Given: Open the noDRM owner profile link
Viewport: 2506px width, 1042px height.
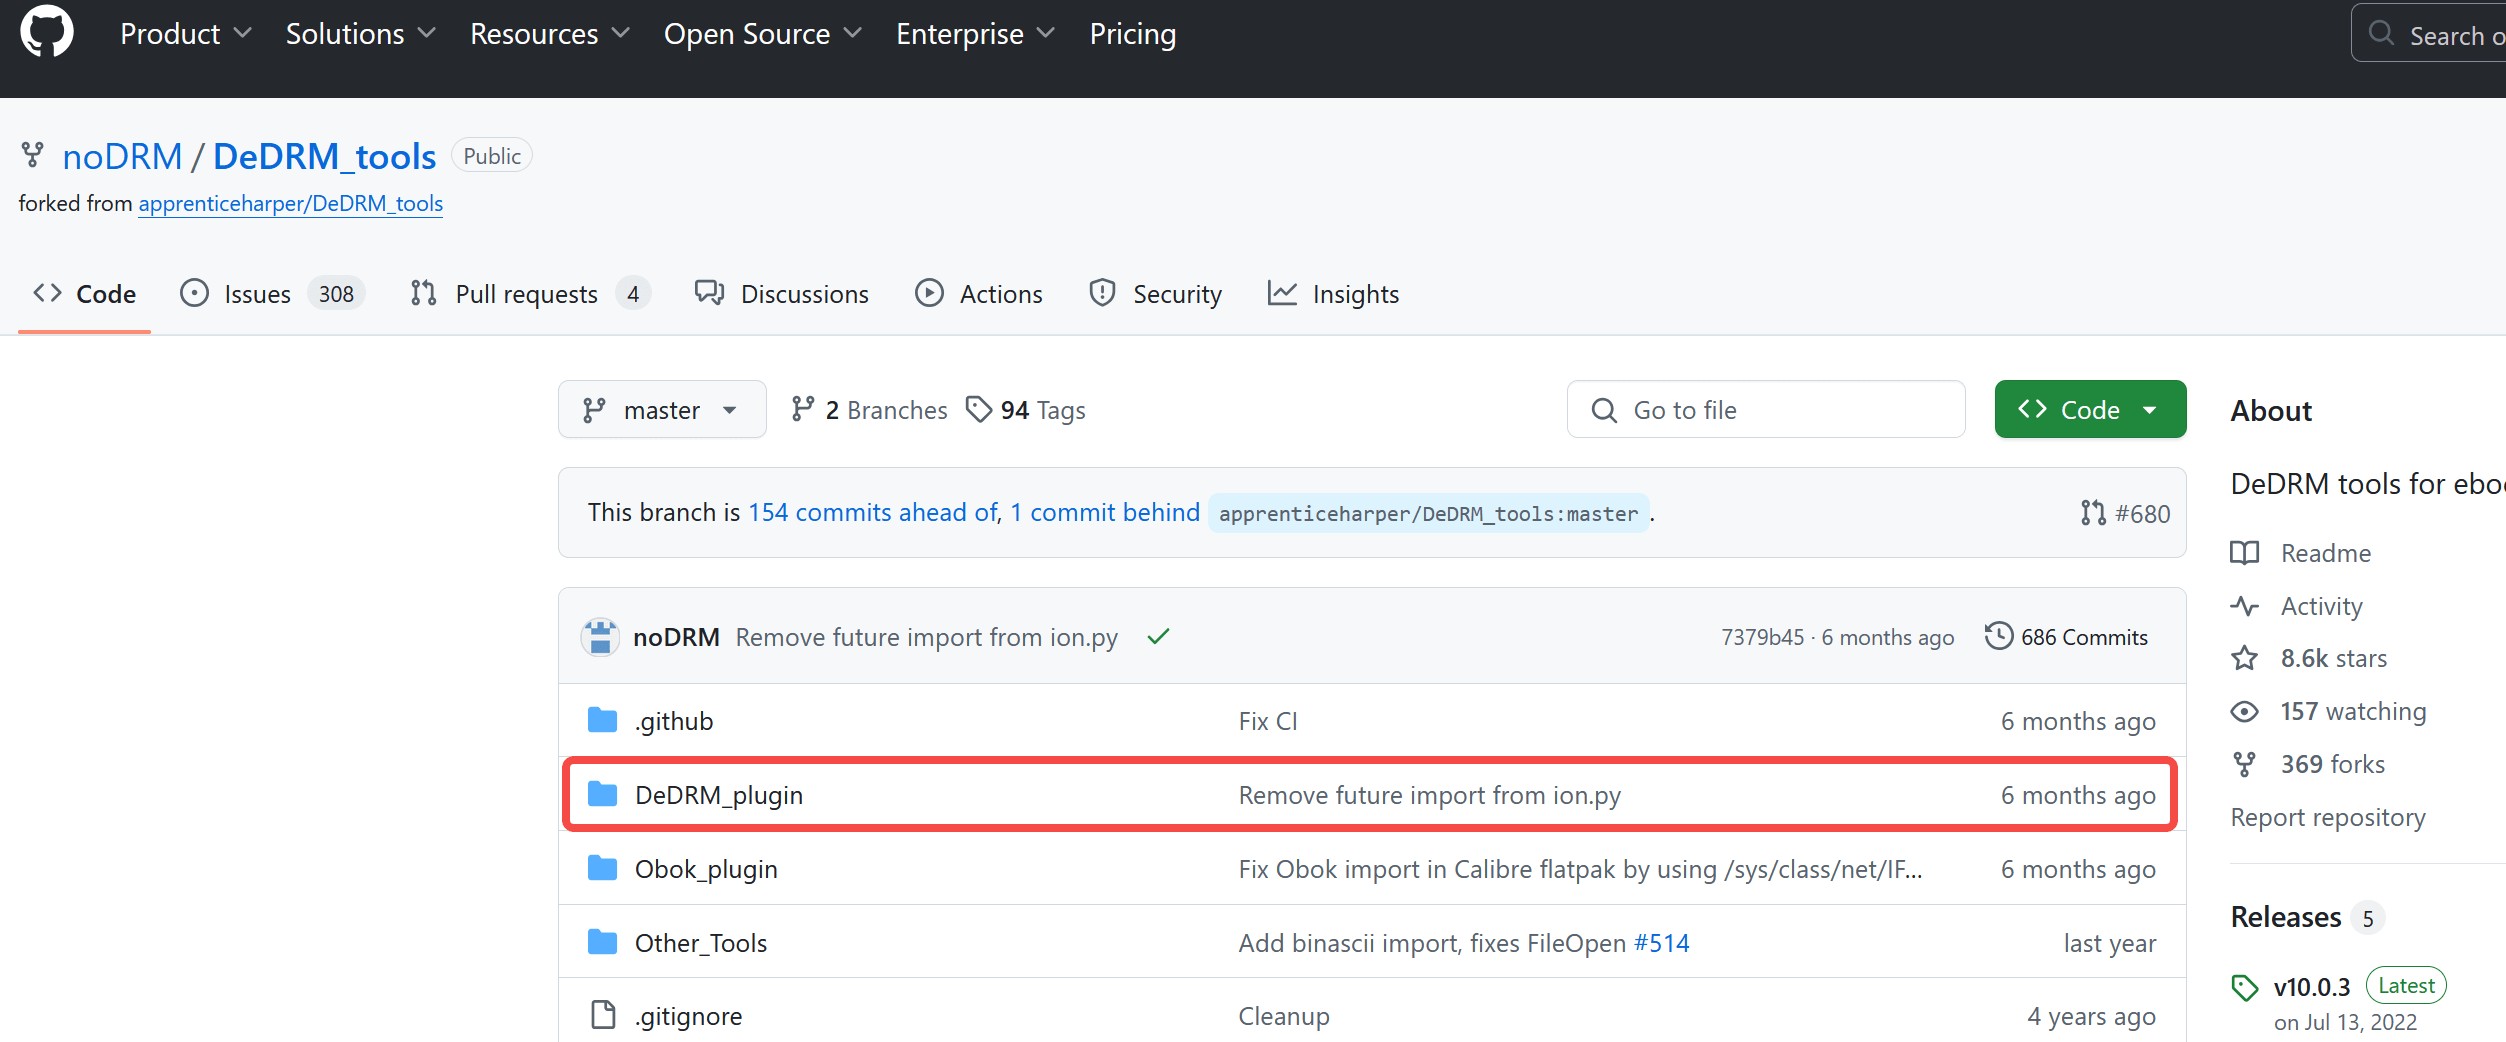Looking at the screenshot, I should click(x=122, y=157).
